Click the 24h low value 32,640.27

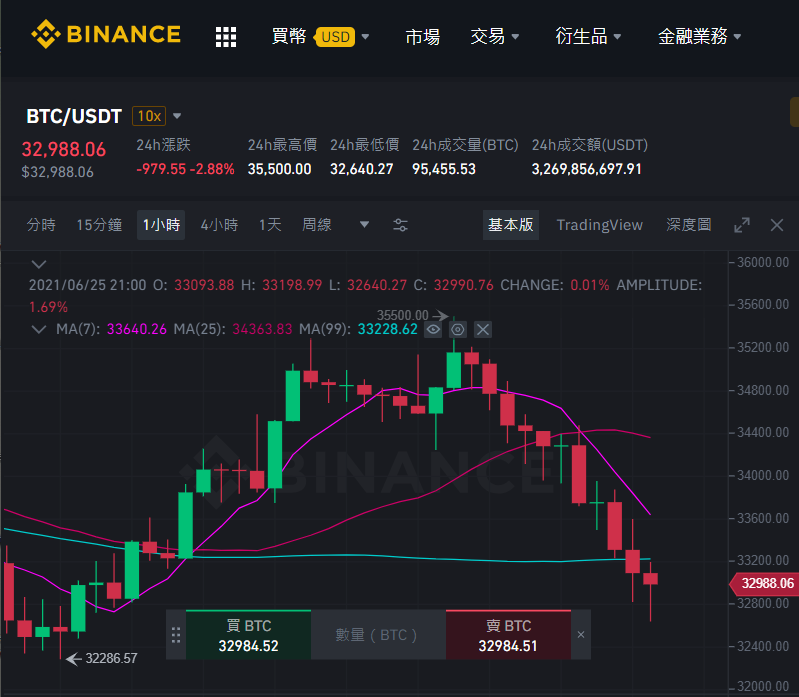point(361,169)
